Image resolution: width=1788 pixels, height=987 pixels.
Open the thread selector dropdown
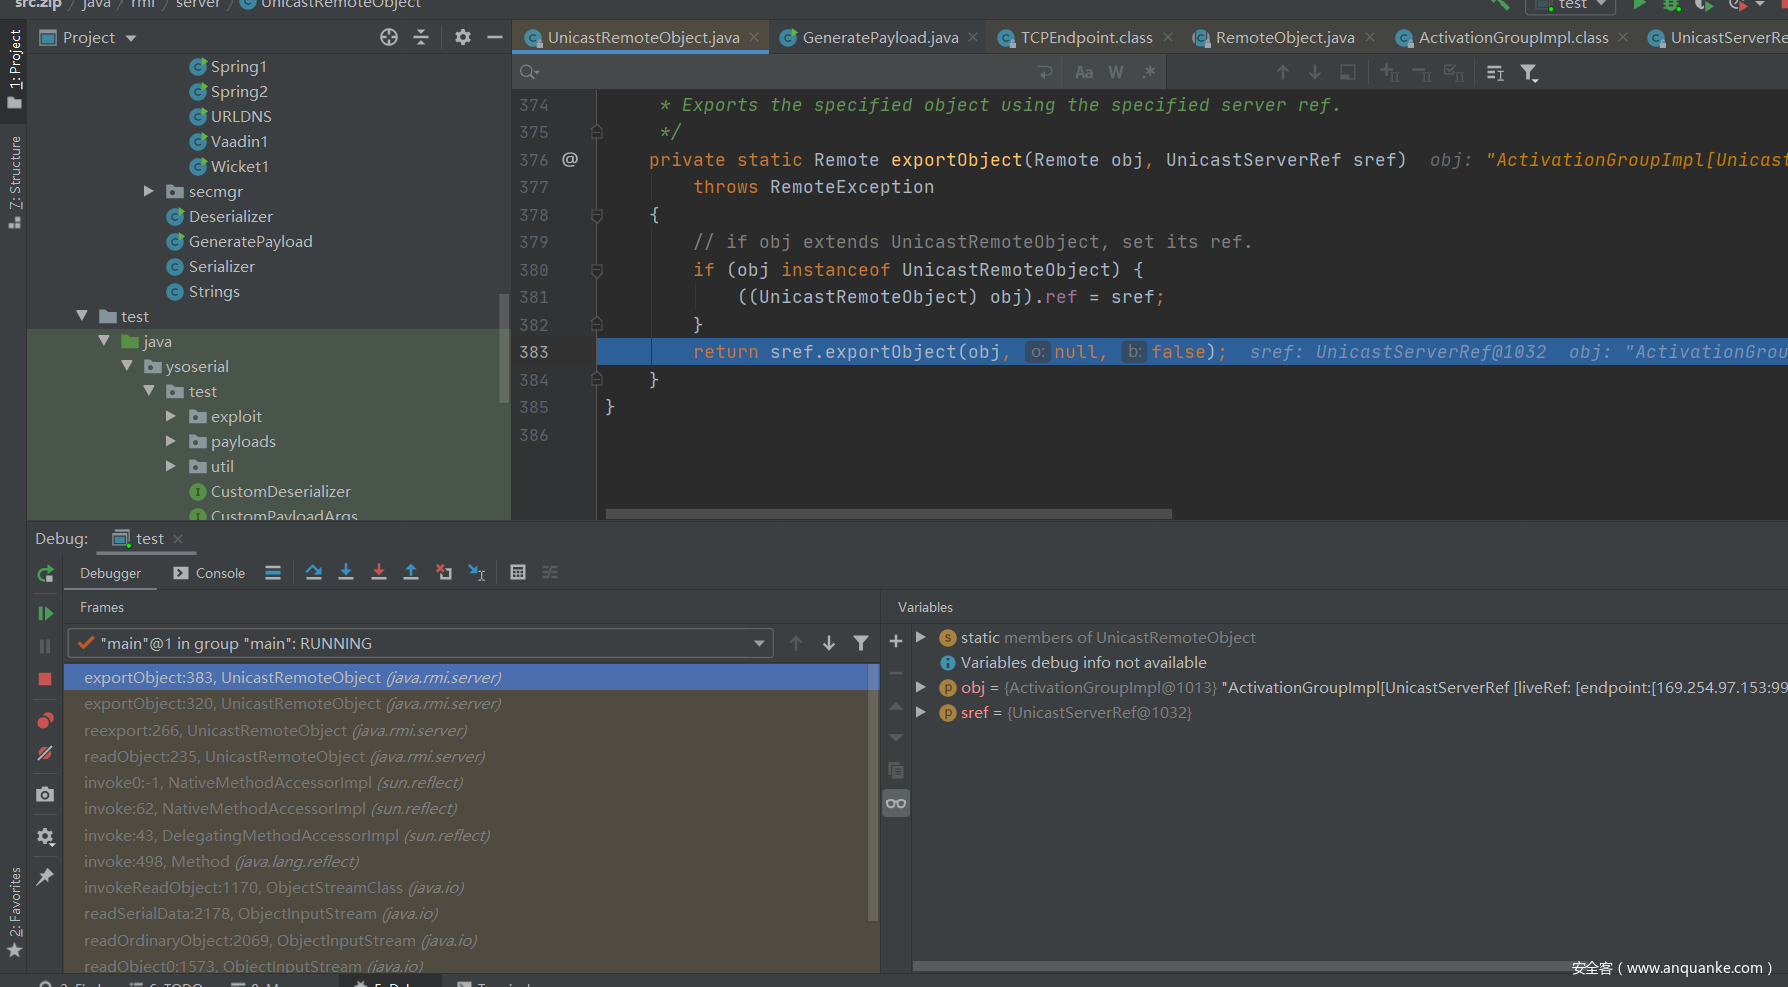click(759, 644)
